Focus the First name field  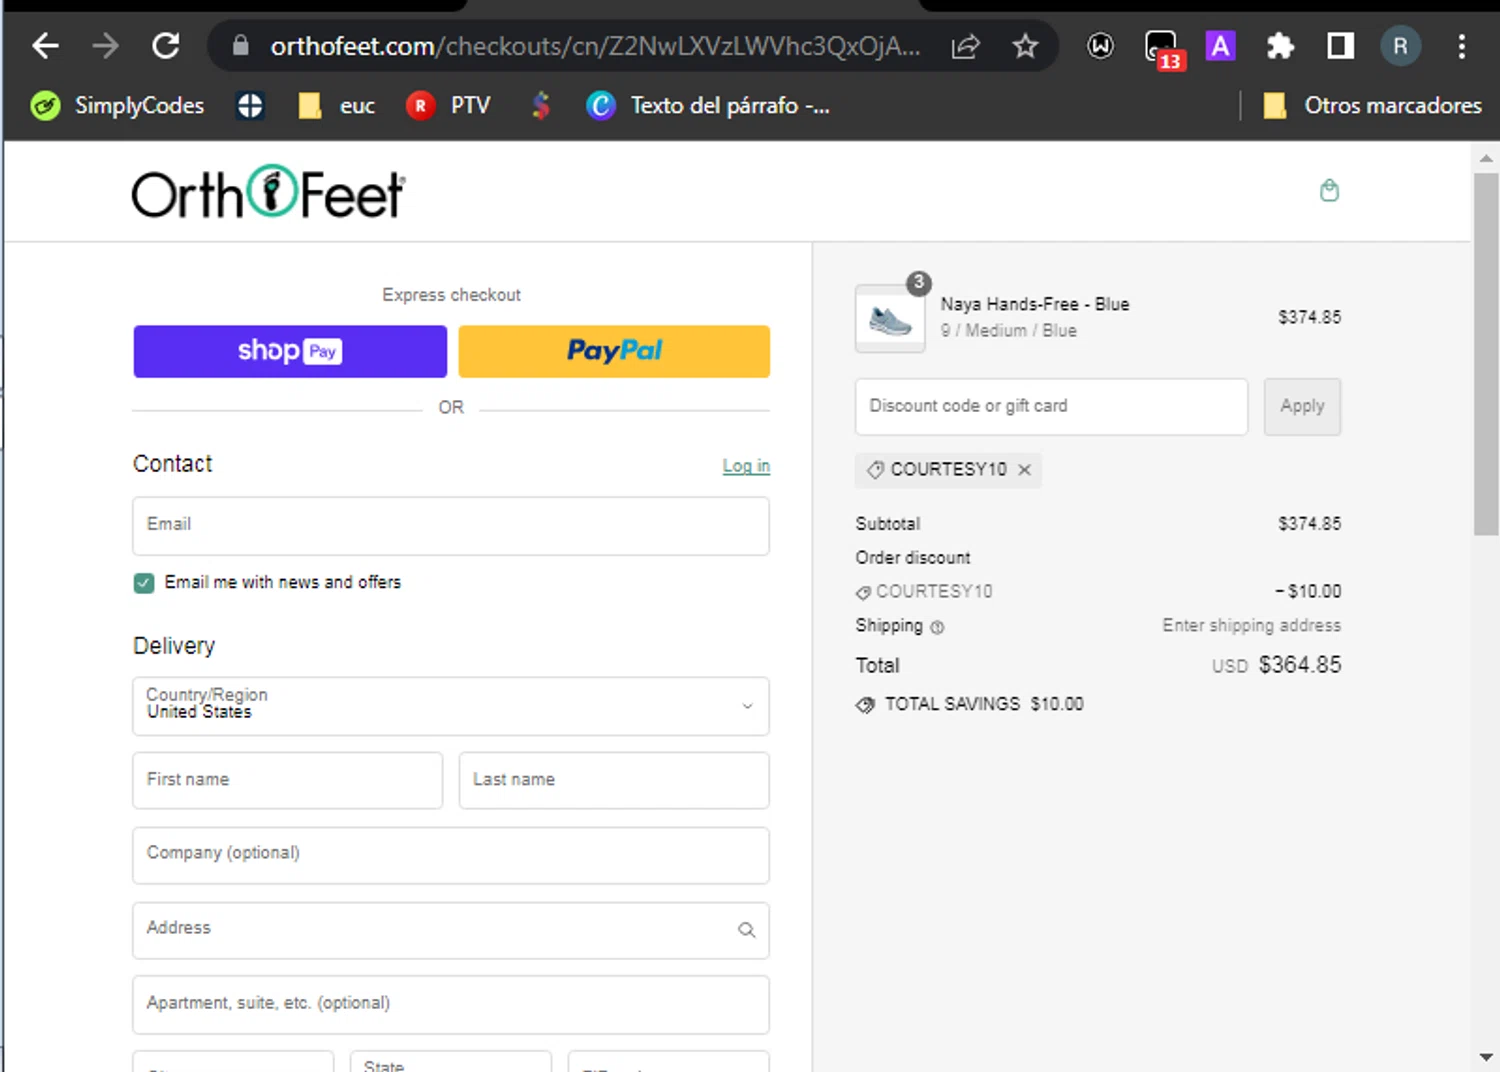pos(288,780)
